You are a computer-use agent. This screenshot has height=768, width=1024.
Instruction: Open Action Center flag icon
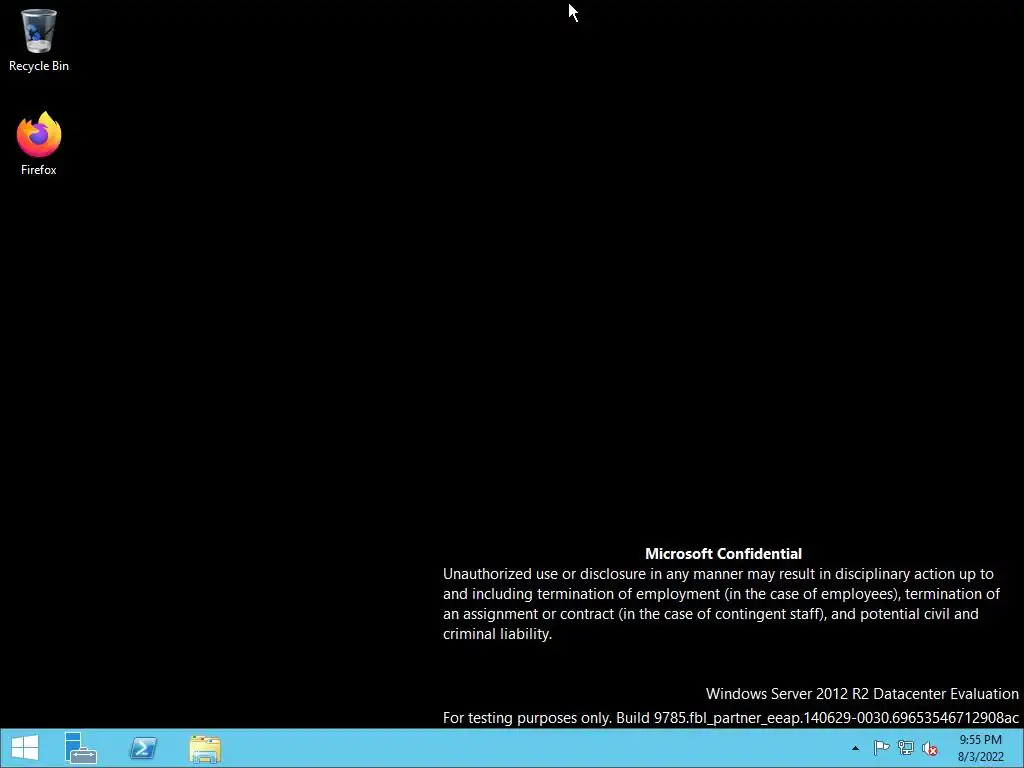[881, 748]
